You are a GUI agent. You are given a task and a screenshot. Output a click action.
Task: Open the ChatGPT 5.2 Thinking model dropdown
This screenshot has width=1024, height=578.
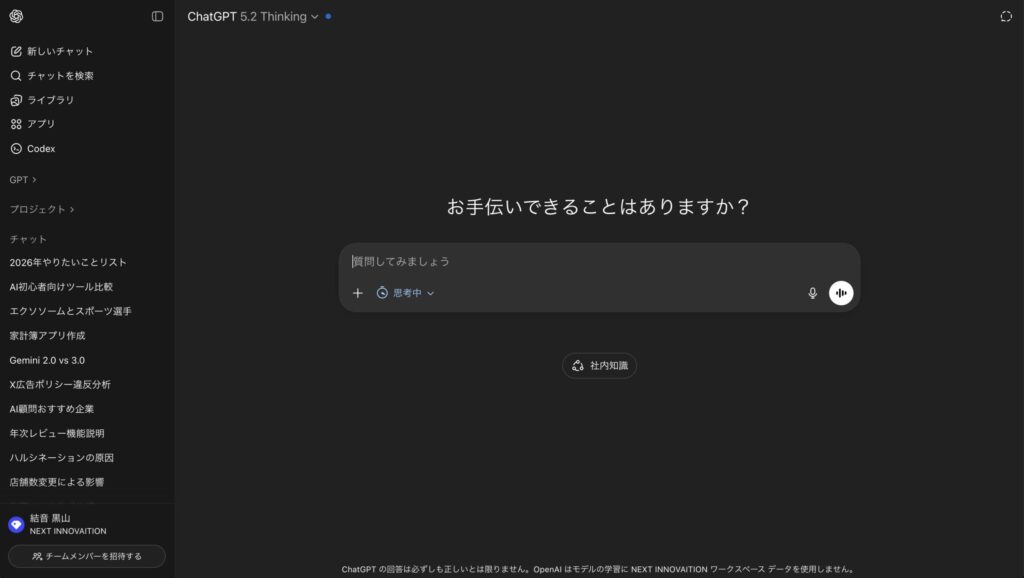[x=253, y=17]
